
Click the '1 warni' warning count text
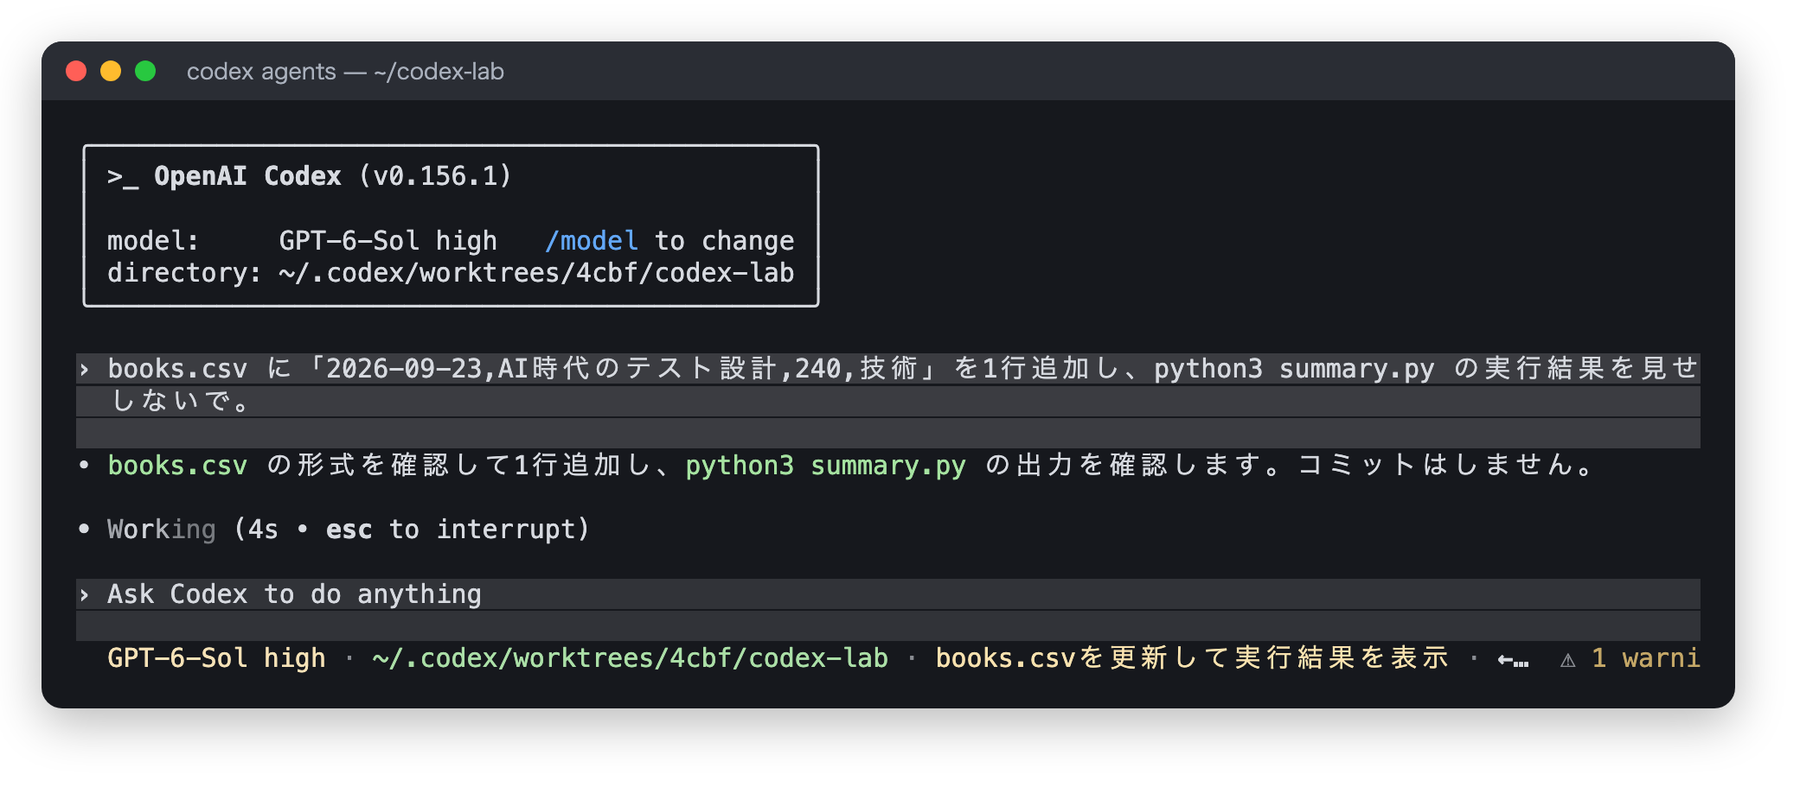(x=1645, y=659)
